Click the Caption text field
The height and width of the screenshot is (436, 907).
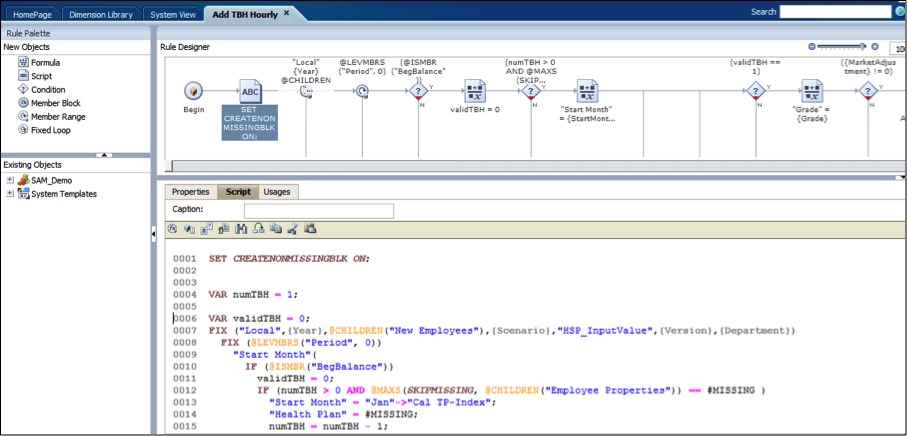tap(319, 211)
